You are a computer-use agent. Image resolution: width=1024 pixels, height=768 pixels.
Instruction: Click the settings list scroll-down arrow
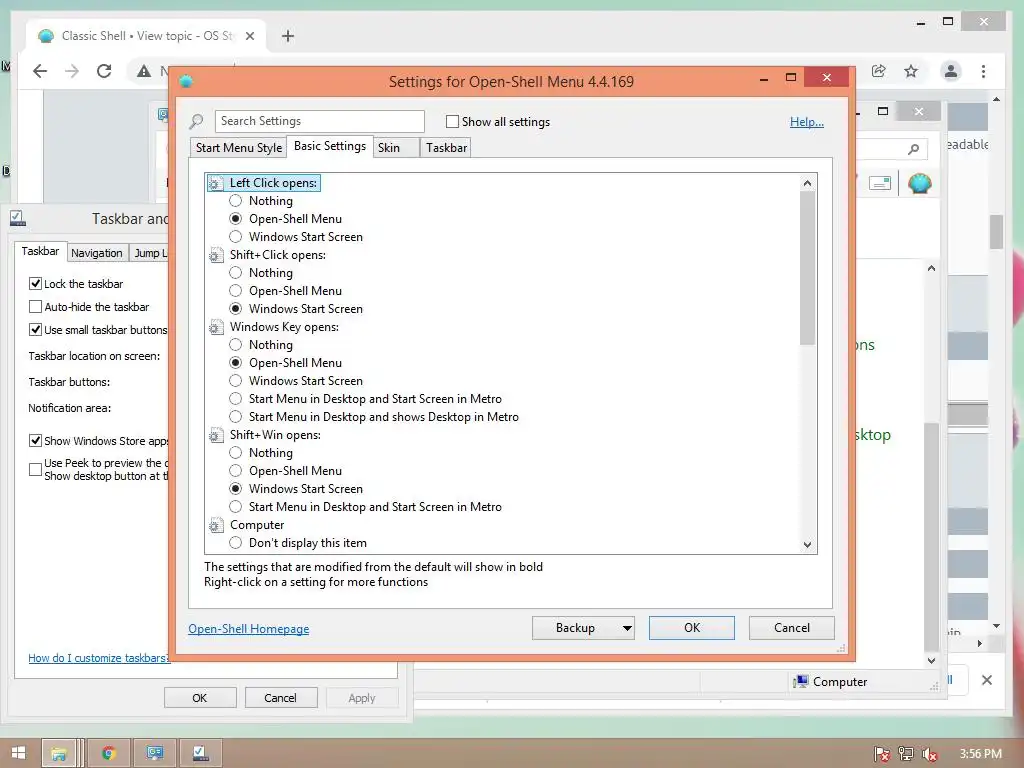click(807, 545)
